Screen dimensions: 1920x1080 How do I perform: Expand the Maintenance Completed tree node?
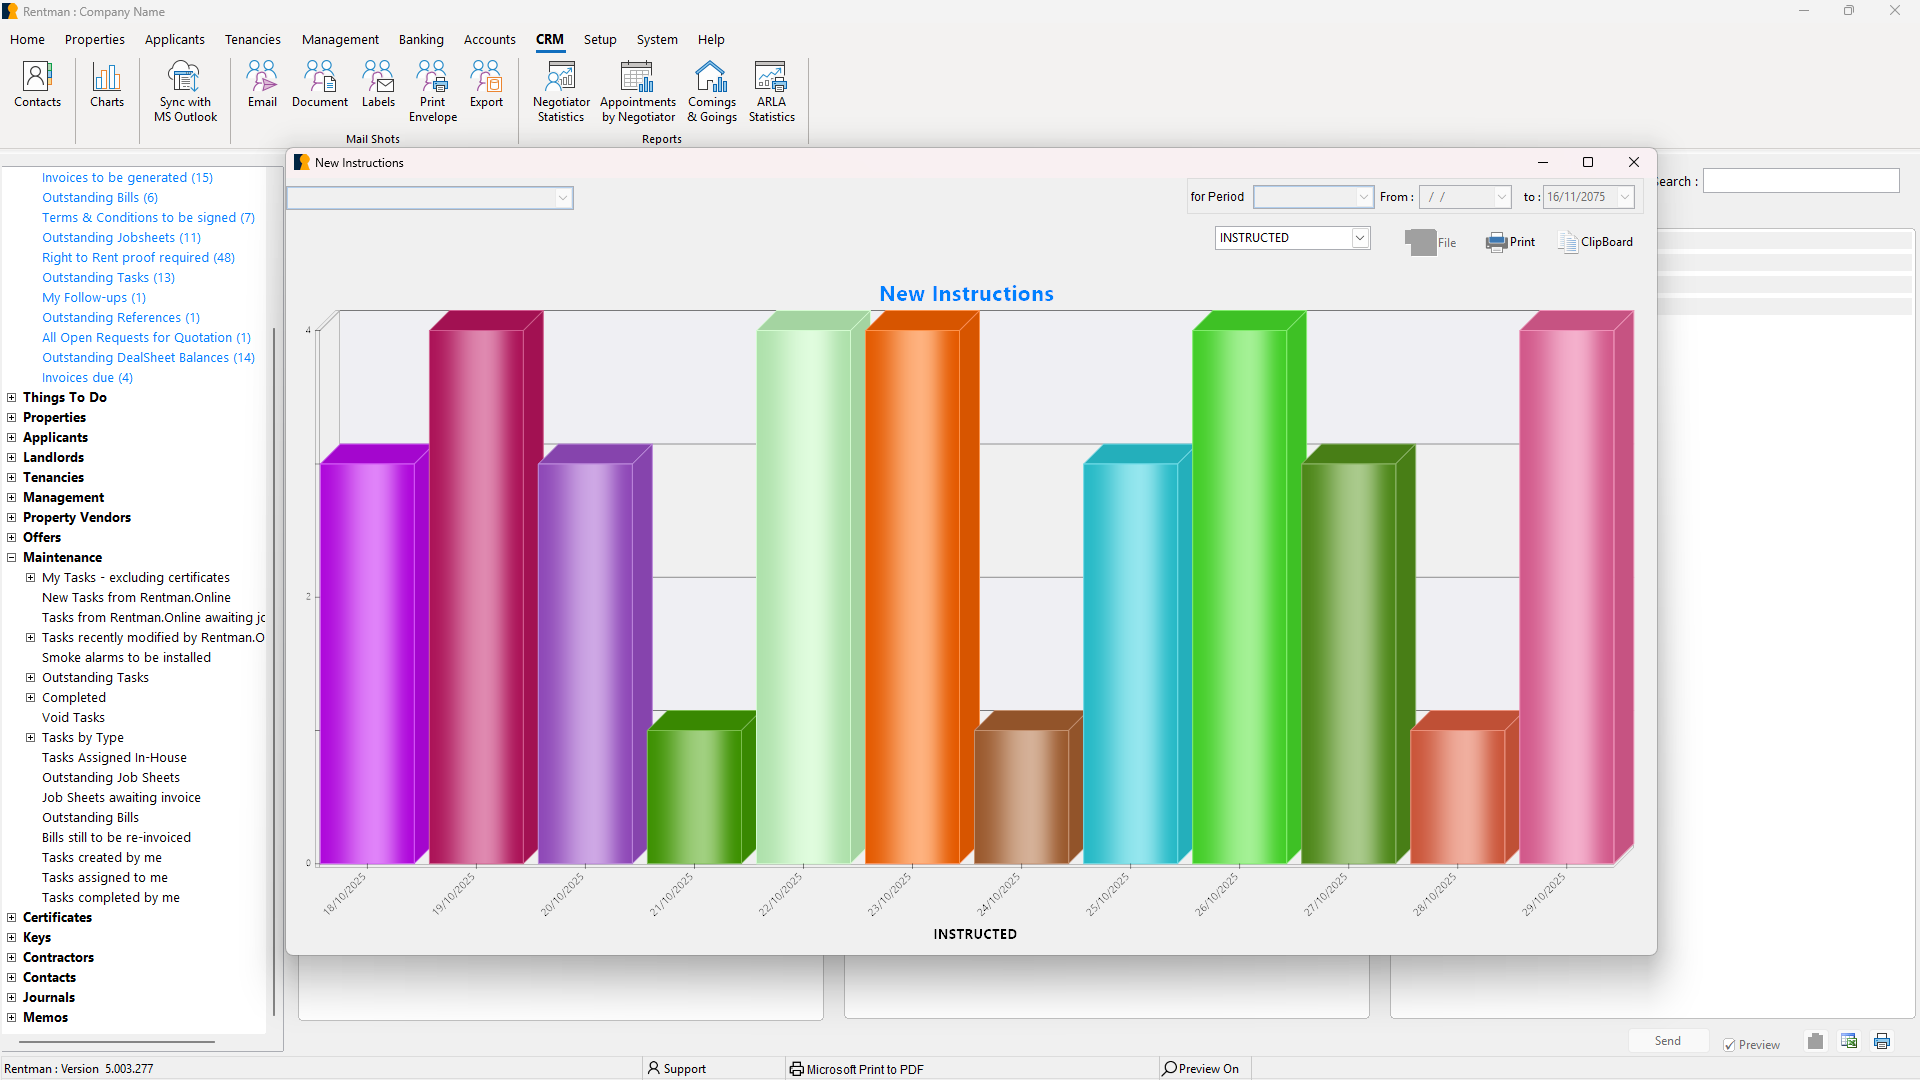point(30,697)
